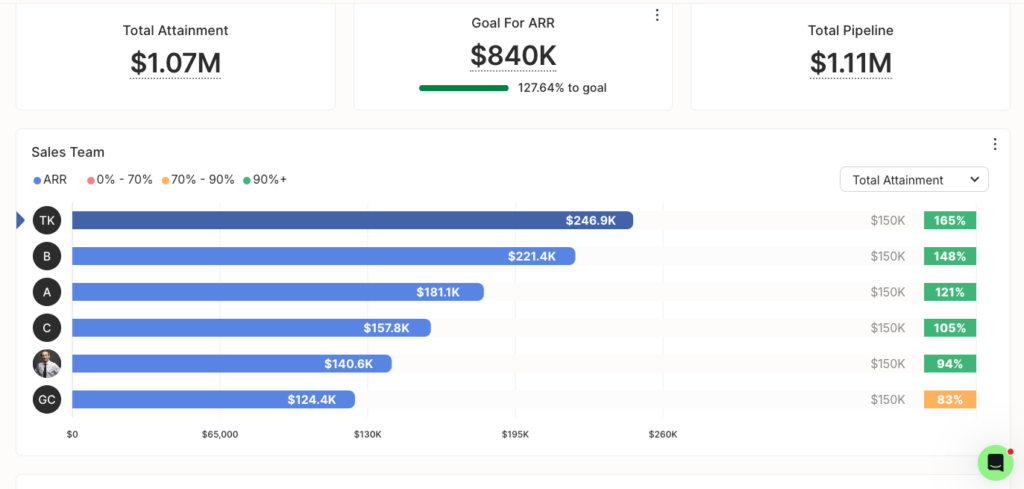Open the chat support widget
This screenshot has height=489, width=1024.
click(x=995, y=463)
